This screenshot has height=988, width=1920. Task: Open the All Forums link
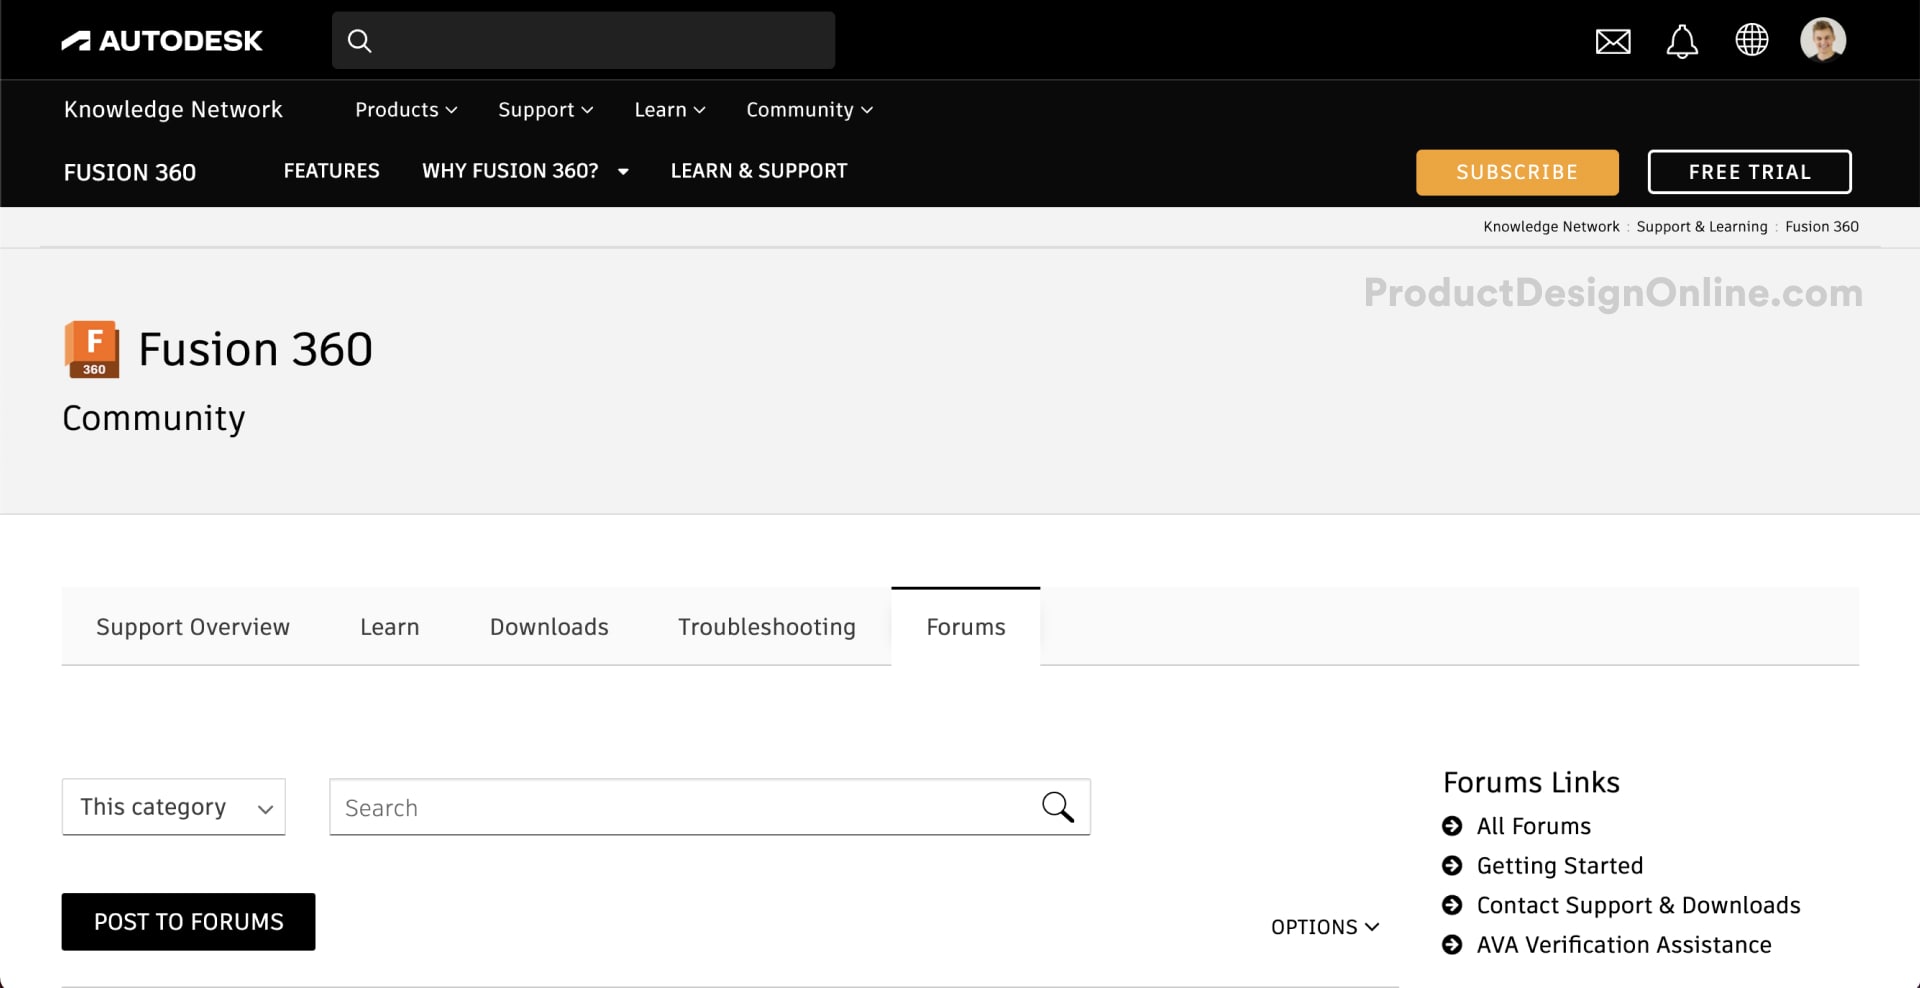click(1533, 826)
